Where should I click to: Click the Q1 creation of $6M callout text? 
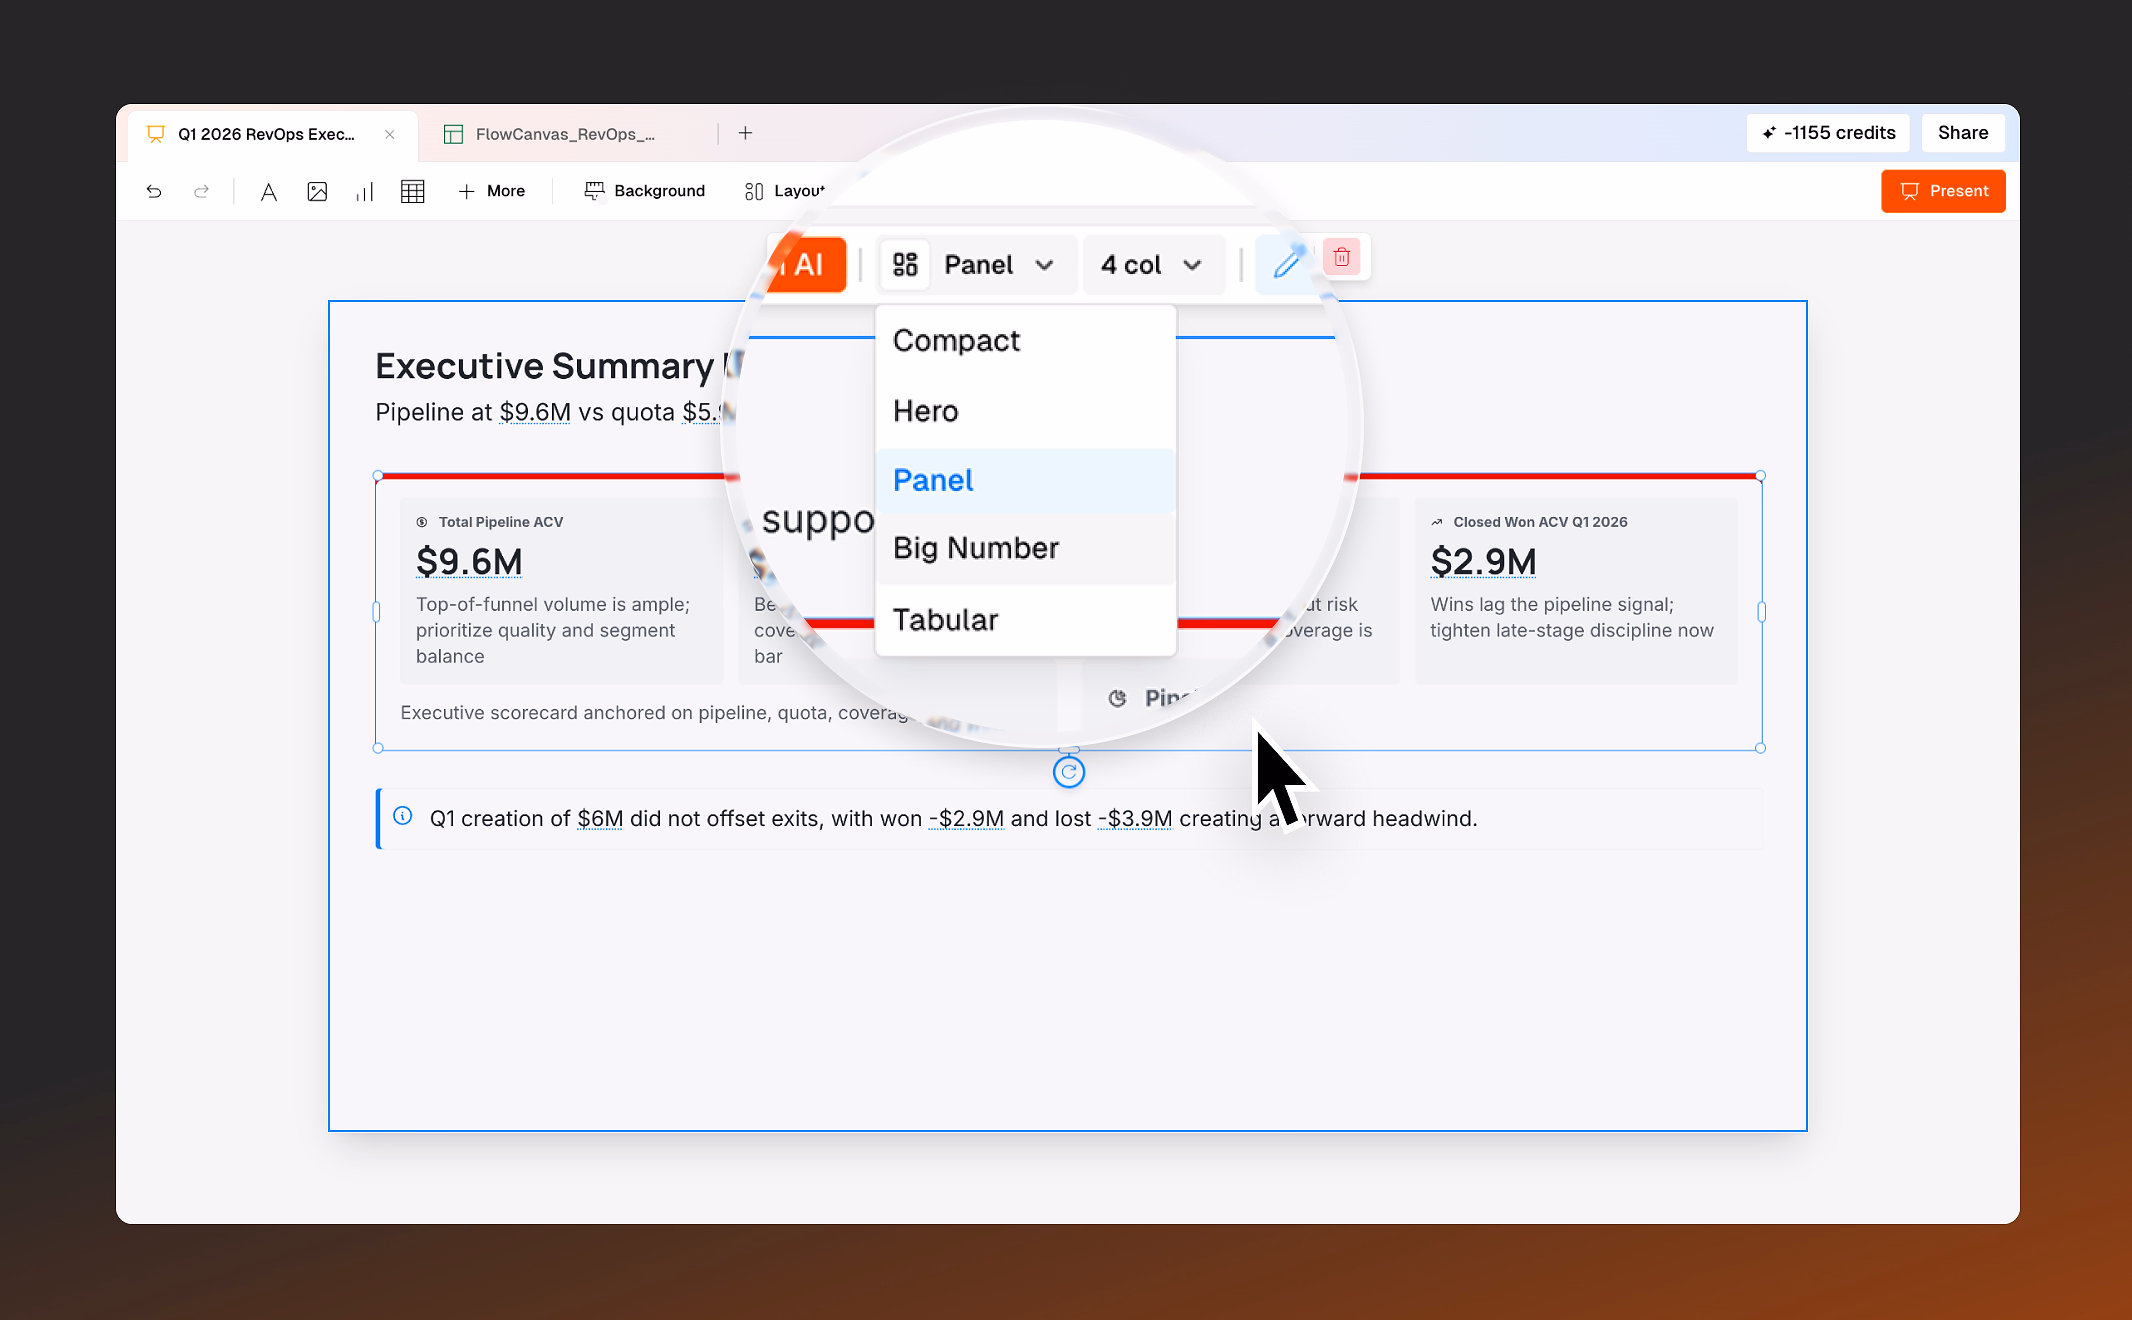click(953, 819)
